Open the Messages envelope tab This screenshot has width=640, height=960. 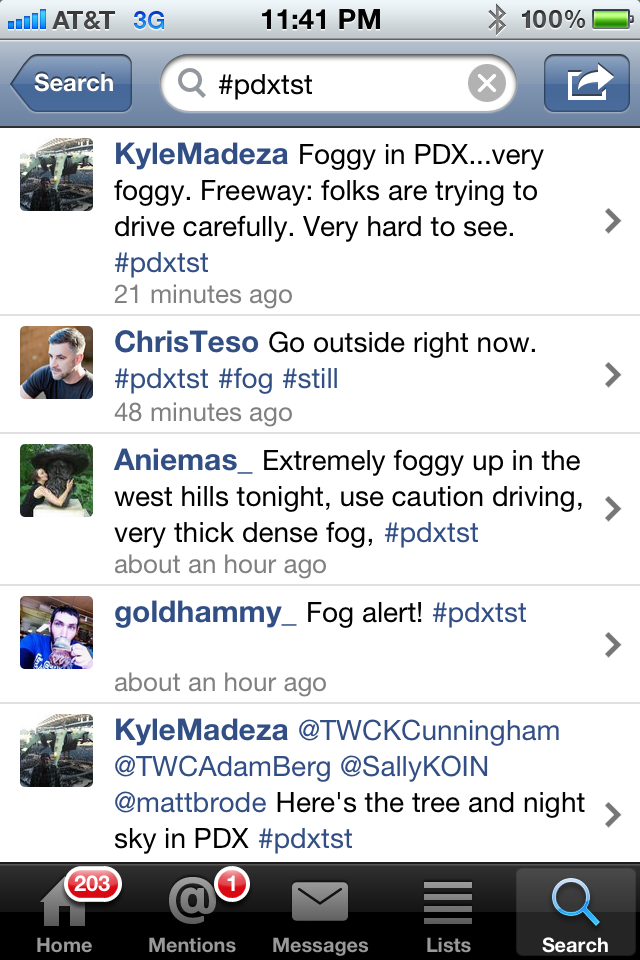pos(320,910)
